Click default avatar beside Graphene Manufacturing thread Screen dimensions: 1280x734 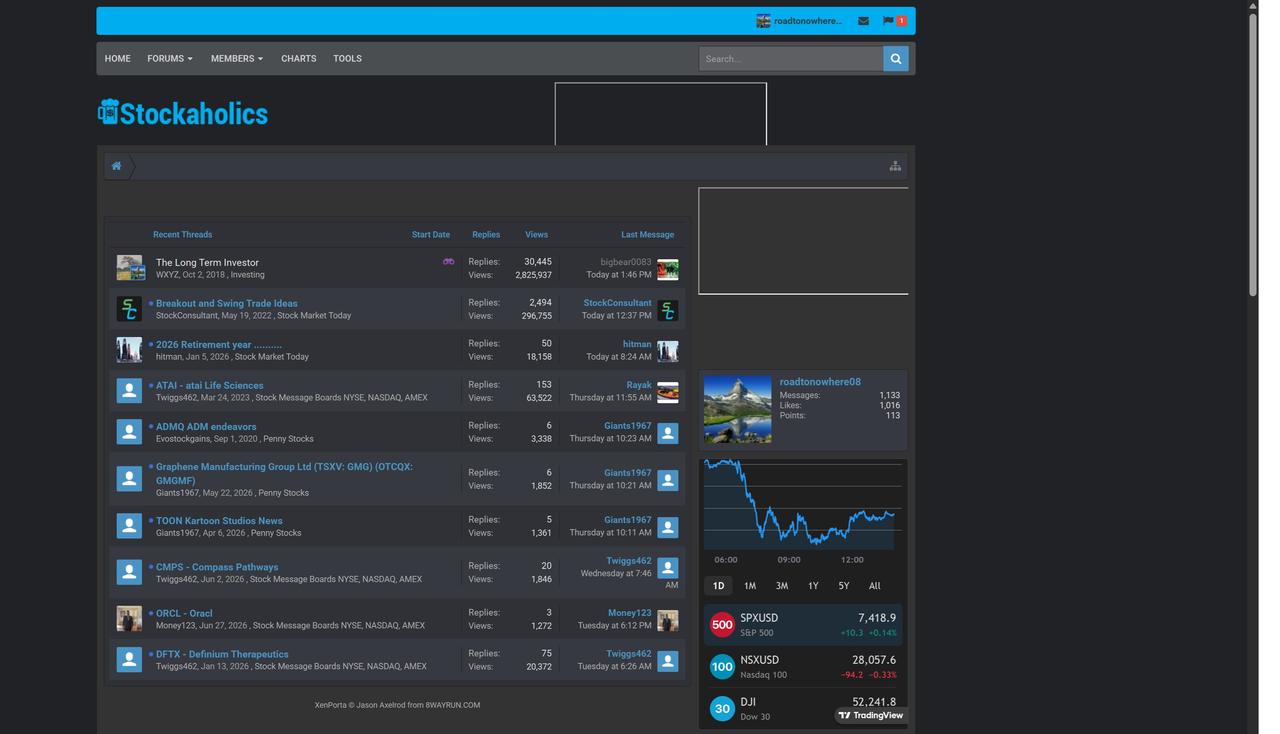[130, 479]
